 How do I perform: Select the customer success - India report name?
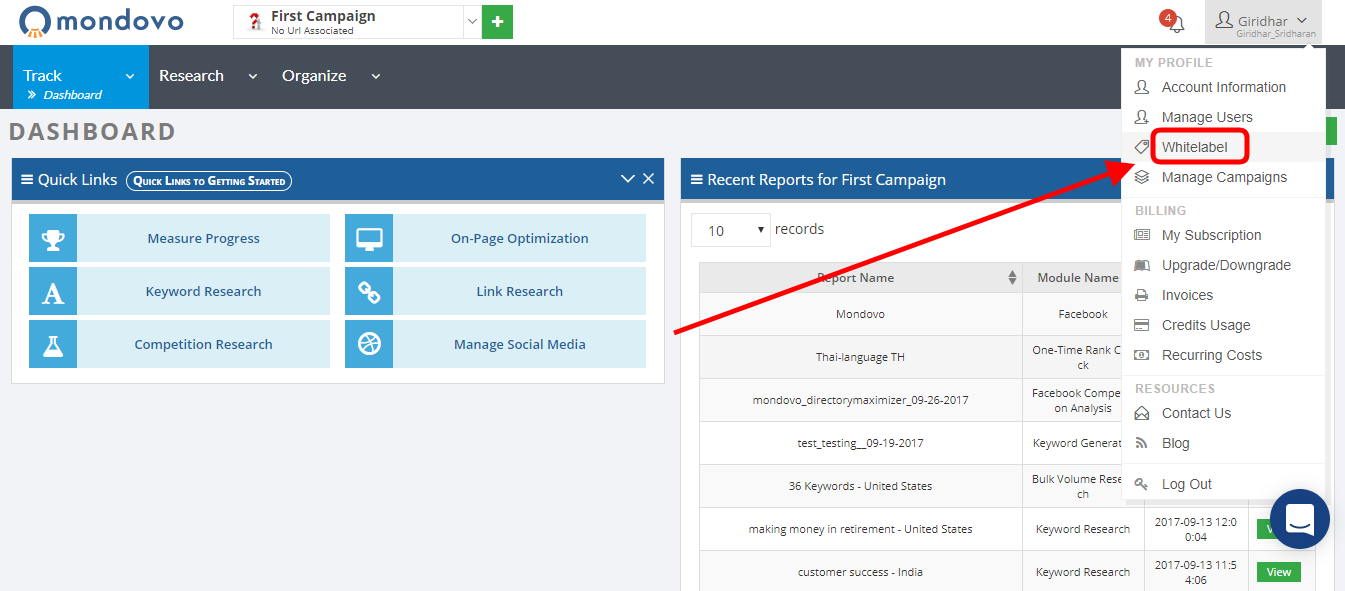(x=860, y=572)
